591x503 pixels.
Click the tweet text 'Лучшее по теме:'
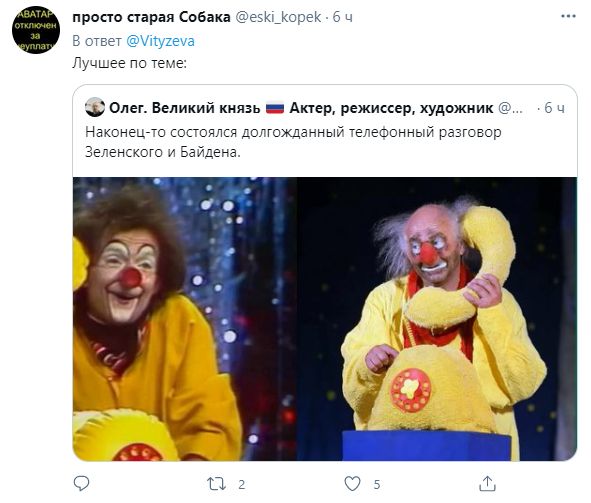[129, 63]
